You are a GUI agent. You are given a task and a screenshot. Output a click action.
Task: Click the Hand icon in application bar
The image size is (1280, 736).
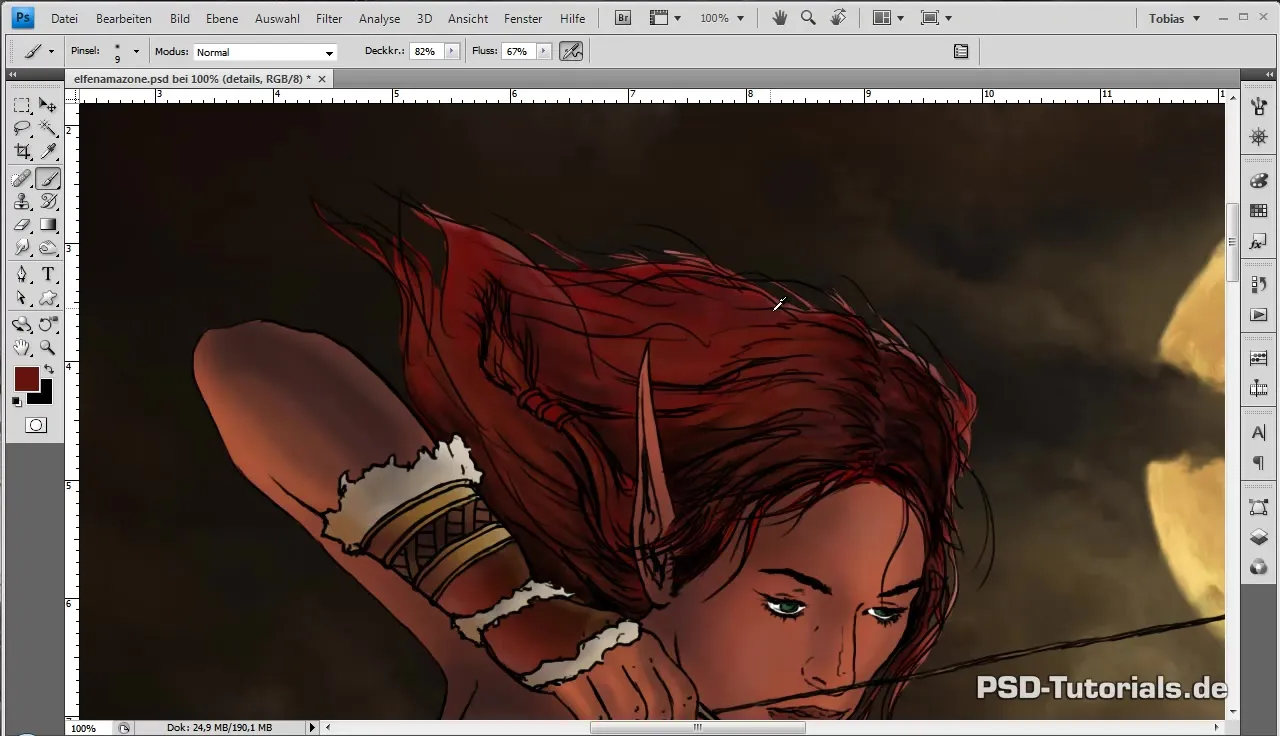pos(780,18)
